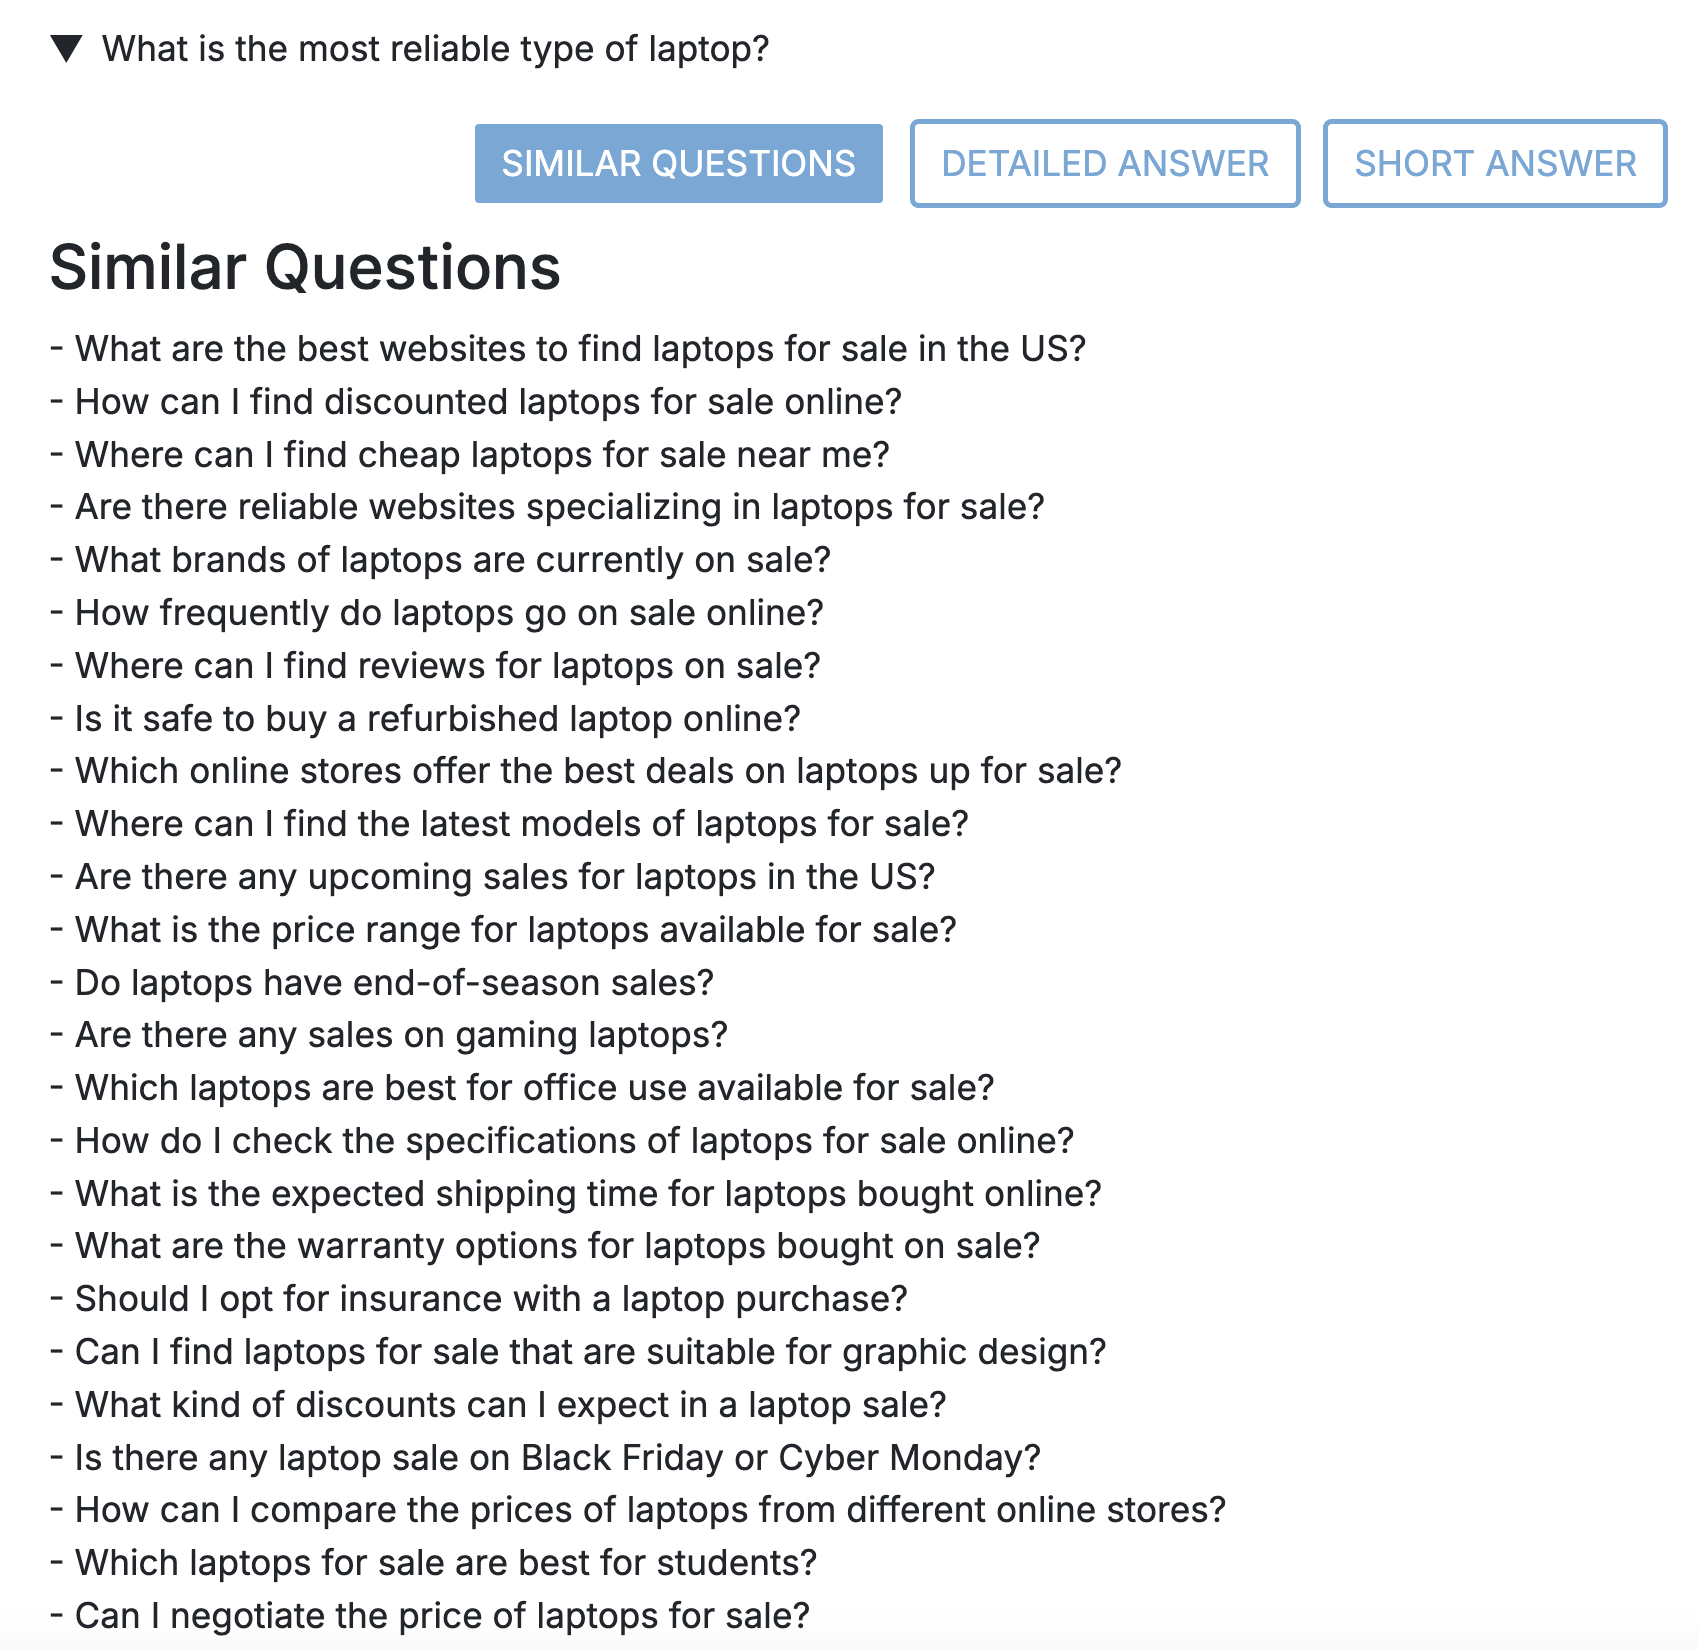Screen dimensions: 1698x1650
Task: Open the gaming laptops sales question
Action: (401, 1034)
